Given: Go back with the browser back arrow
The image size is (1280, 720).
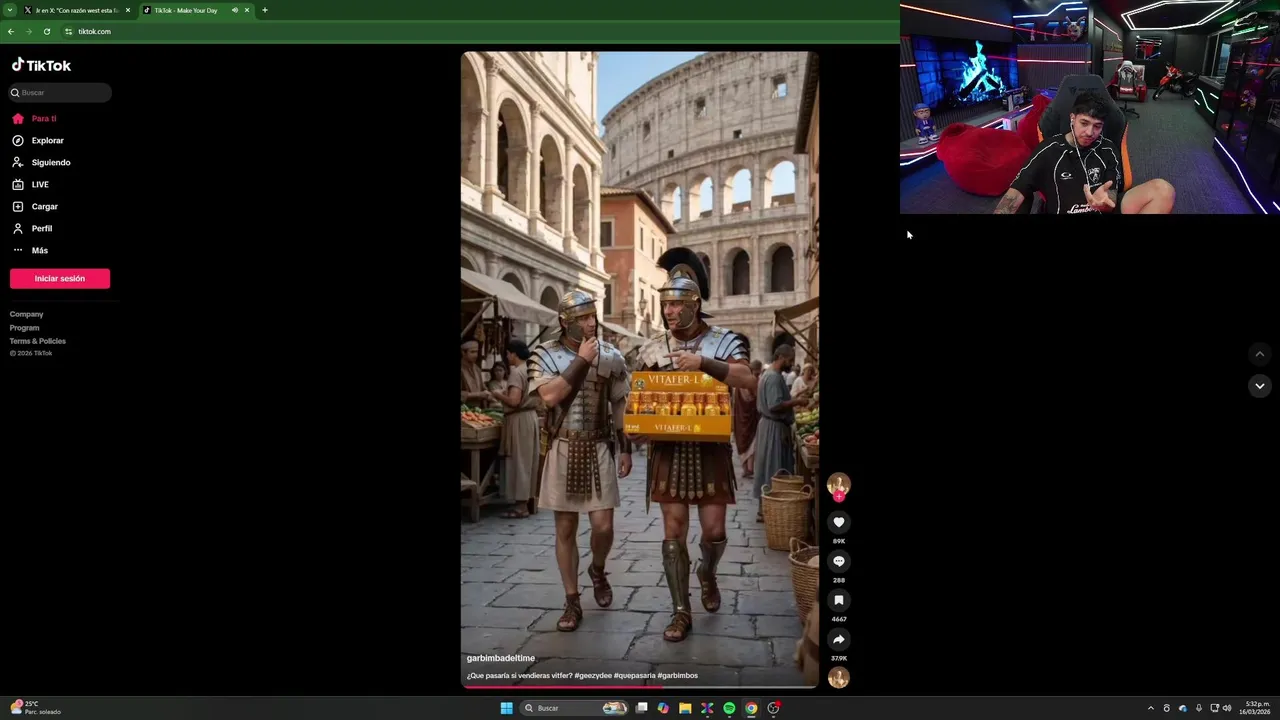Looking at the screenshot, I should (x=11, y=32).
